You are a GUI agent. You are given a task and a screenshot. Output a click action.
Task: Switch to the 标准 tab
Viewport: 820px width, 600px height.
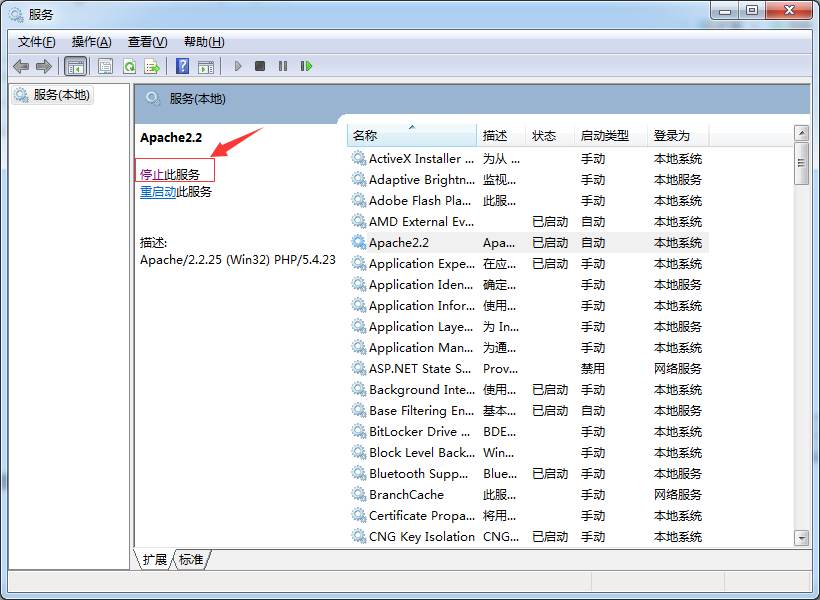click(191, 560)
